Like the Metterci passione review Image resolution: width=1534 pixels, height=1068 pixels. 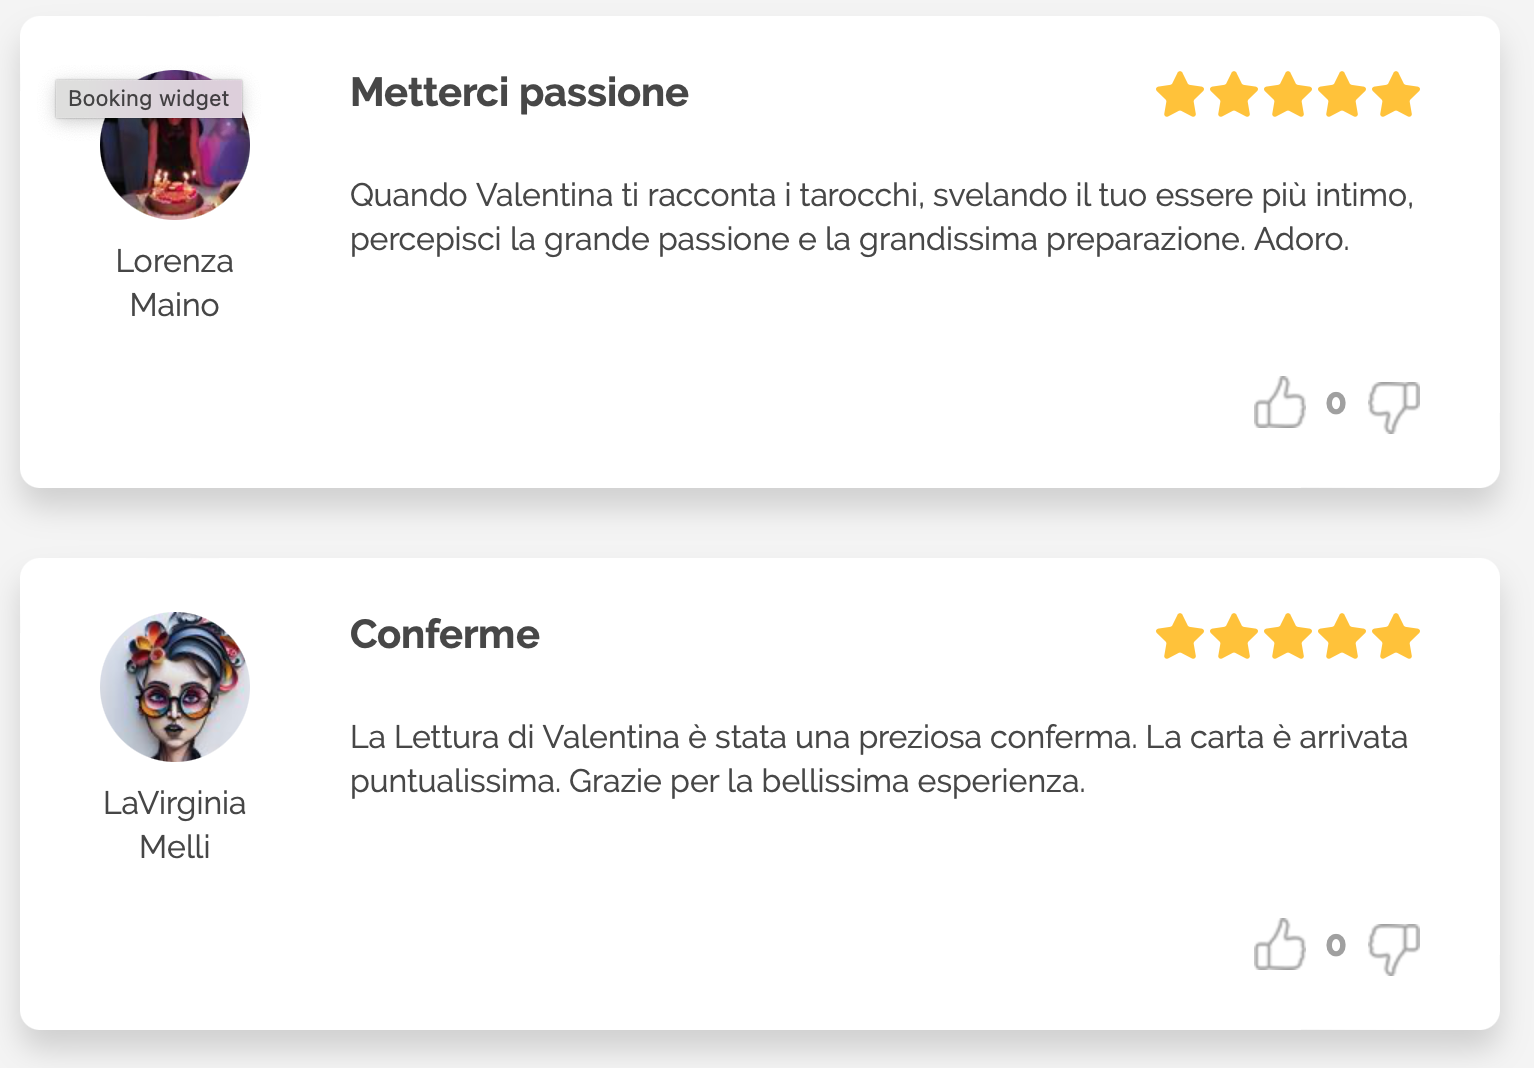1279,403
